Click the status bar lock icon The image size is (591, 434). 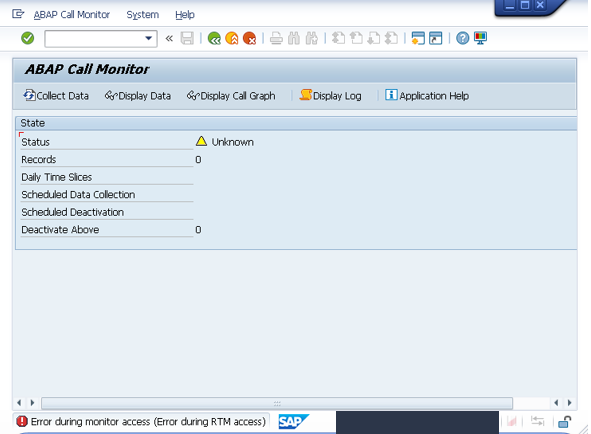coord(565,422)
